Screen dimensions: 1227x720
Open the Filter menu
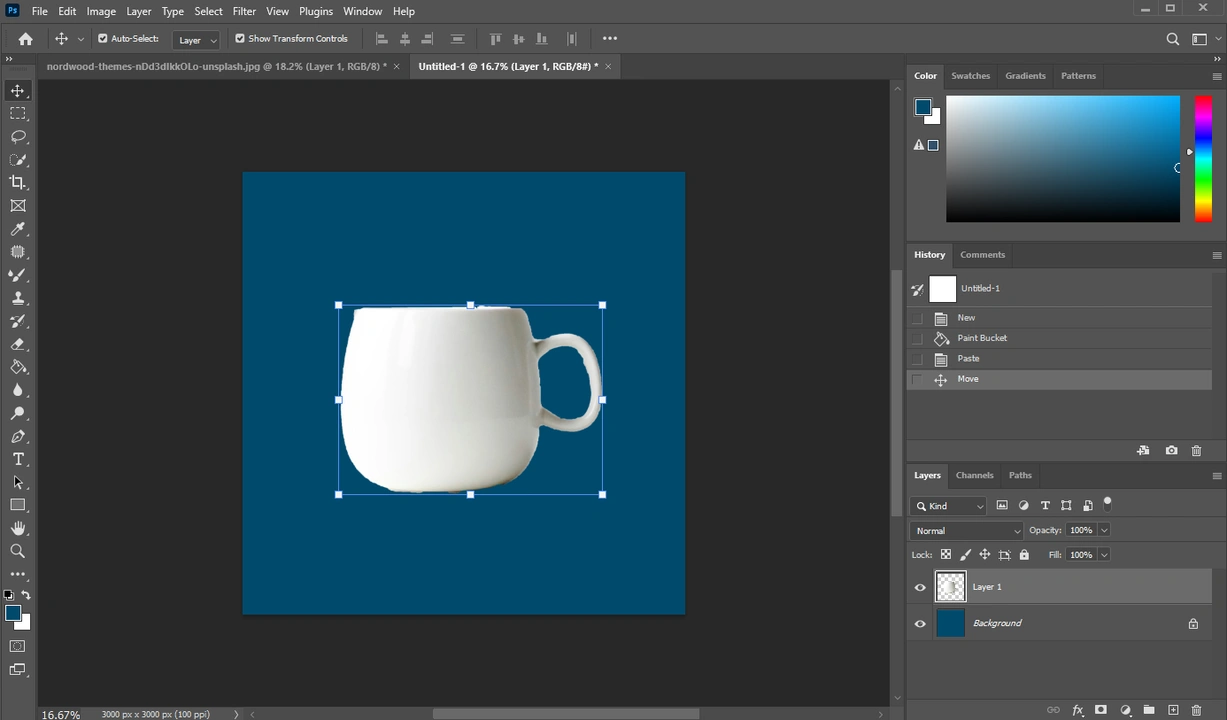(244, 11)
